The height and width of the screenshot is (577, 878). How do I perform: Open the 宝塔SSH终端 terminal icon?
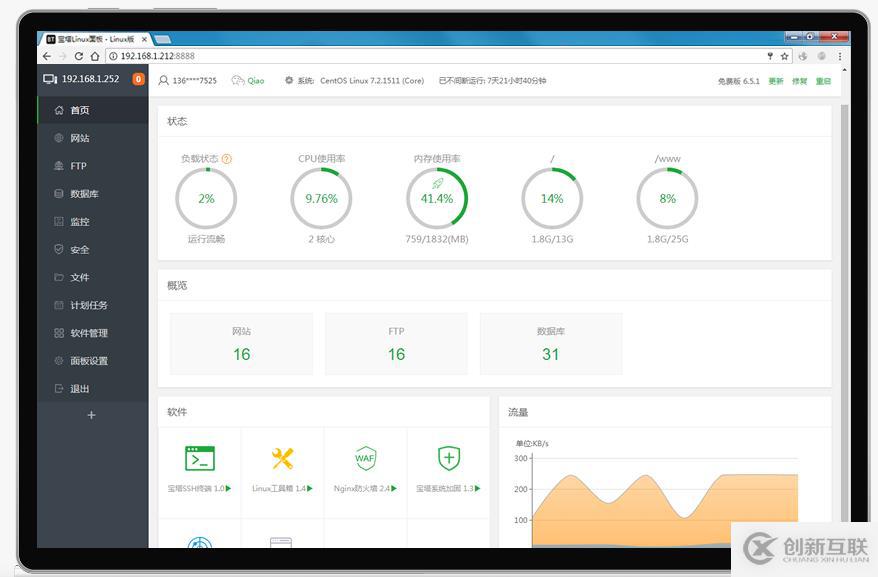pos(200,458)
